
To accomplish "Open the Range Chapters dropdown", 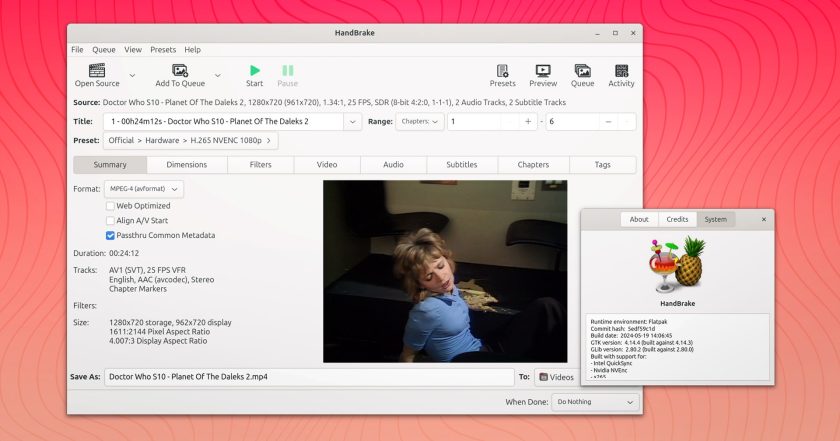I will pos(419,122).
